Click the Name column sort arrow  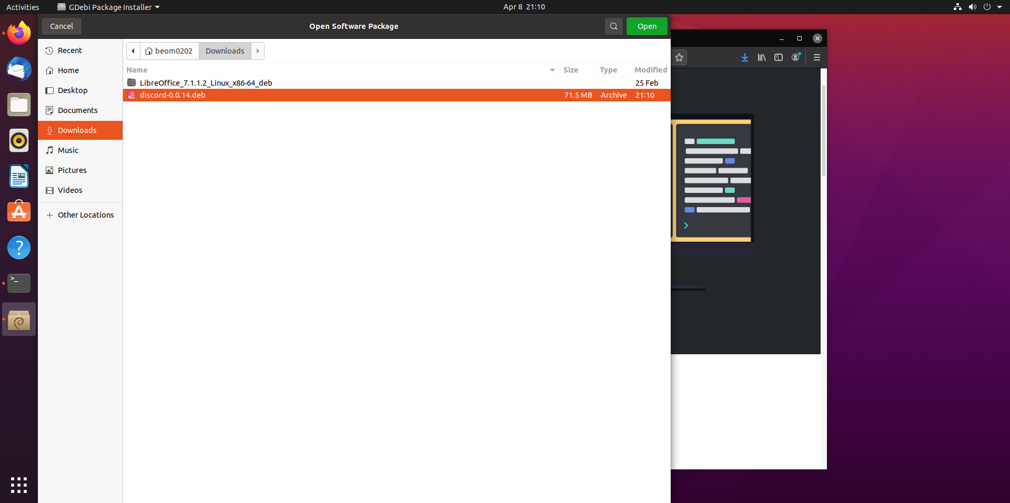click(x=552, y=70)
